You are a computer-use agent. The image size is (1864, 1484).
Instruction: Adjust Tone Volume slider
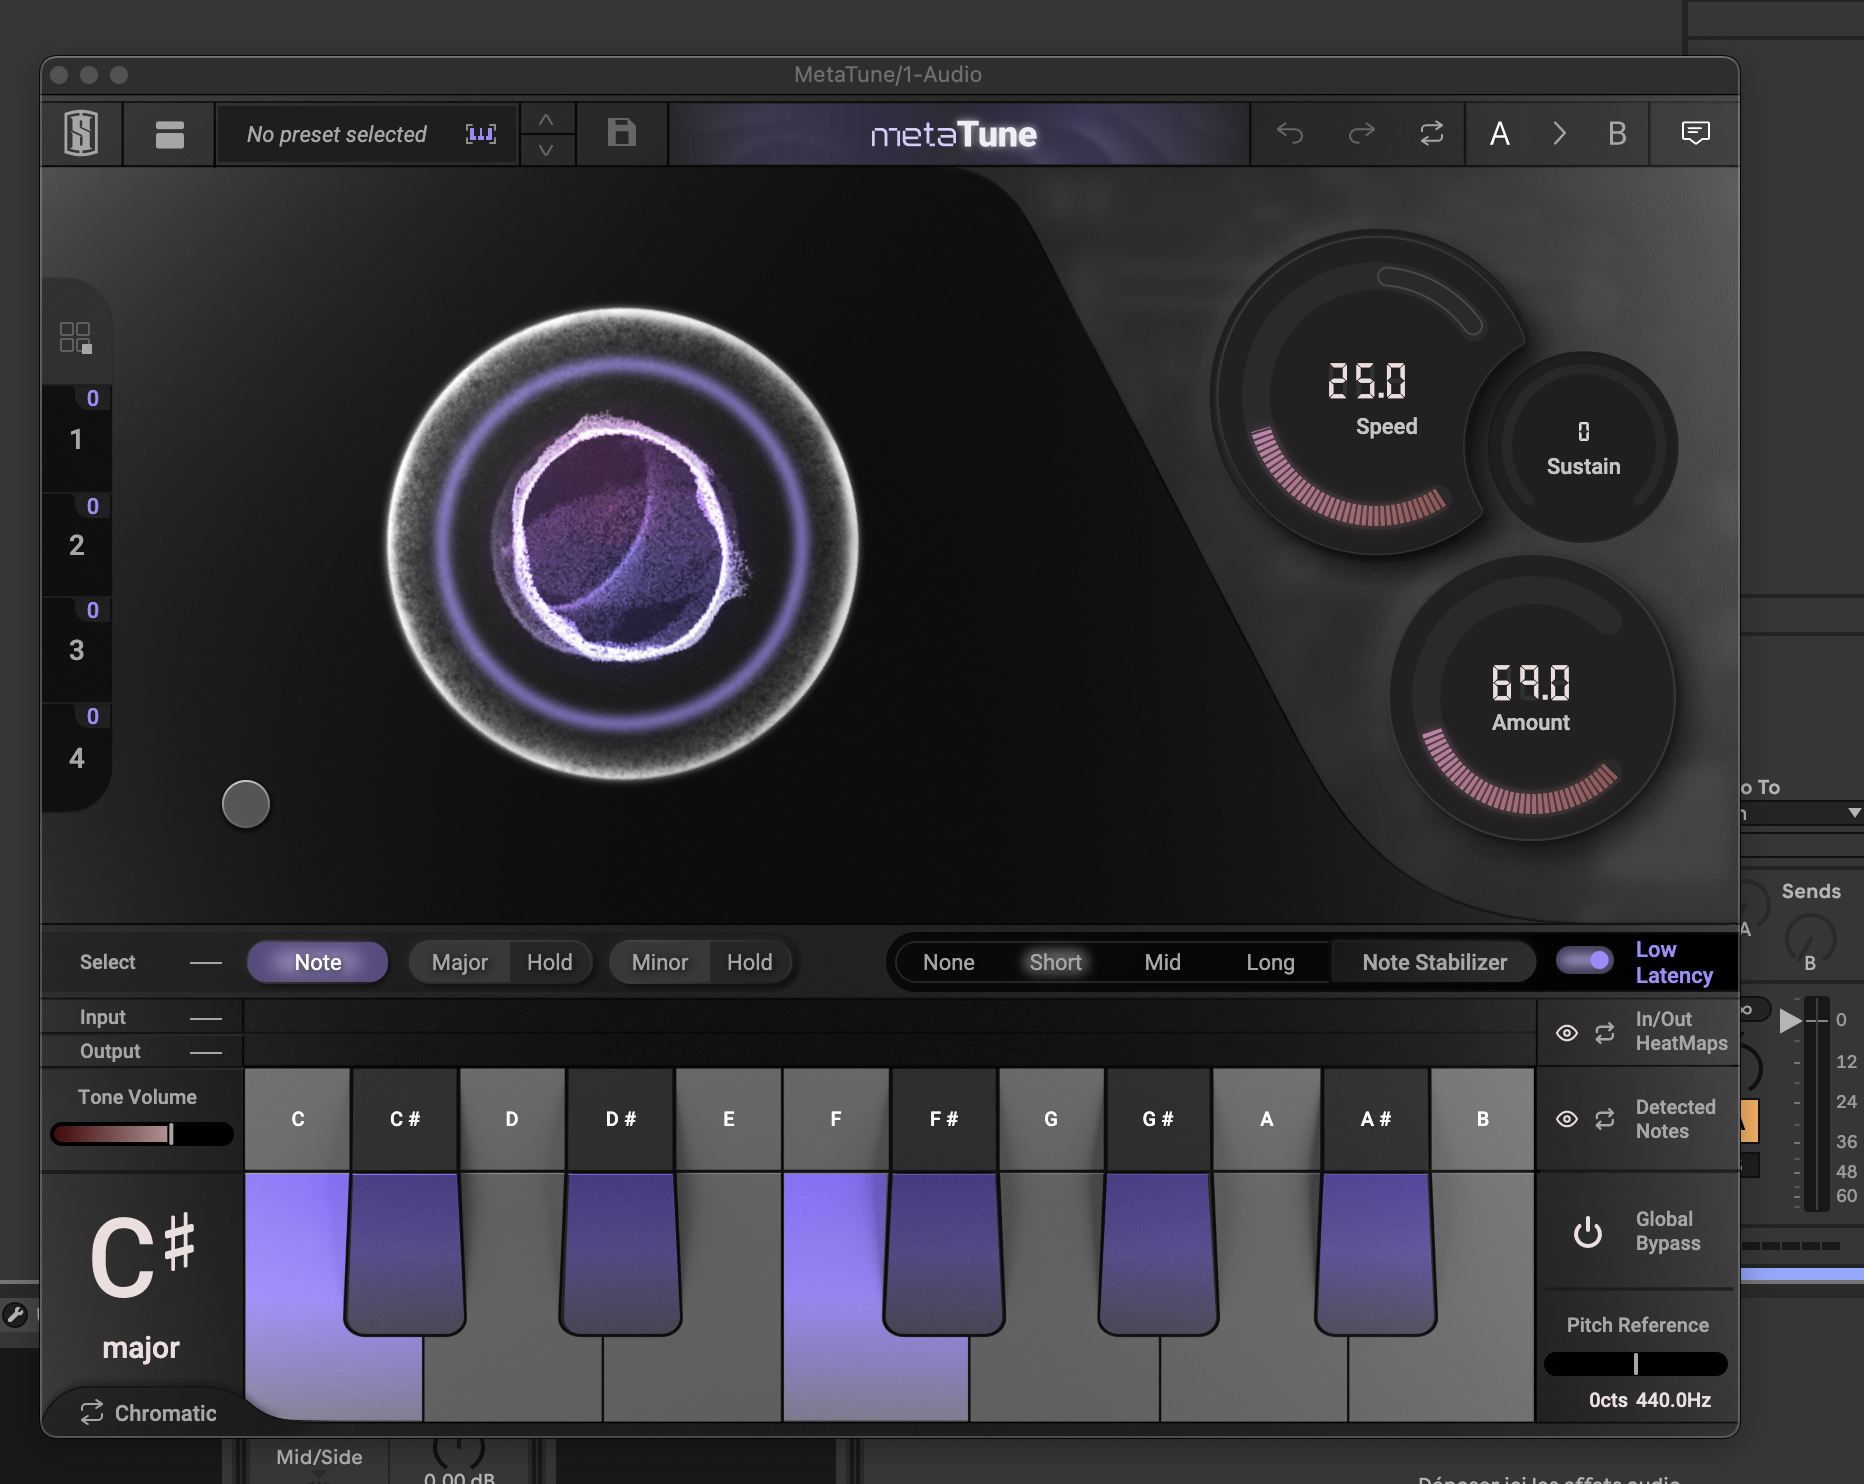(x=142, y=1134)
